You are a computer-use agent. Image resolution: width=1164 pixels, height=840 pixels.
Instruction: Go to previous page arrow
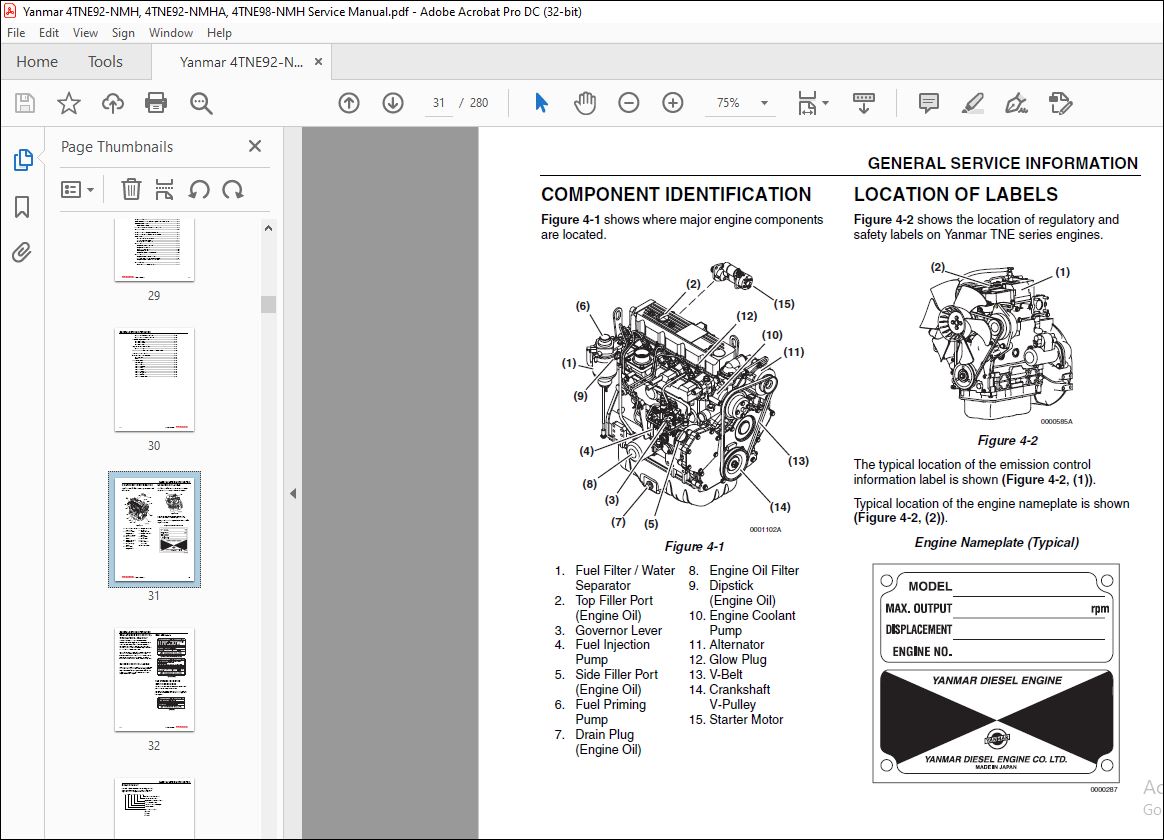pyautogui.click(x=349, y=103)
